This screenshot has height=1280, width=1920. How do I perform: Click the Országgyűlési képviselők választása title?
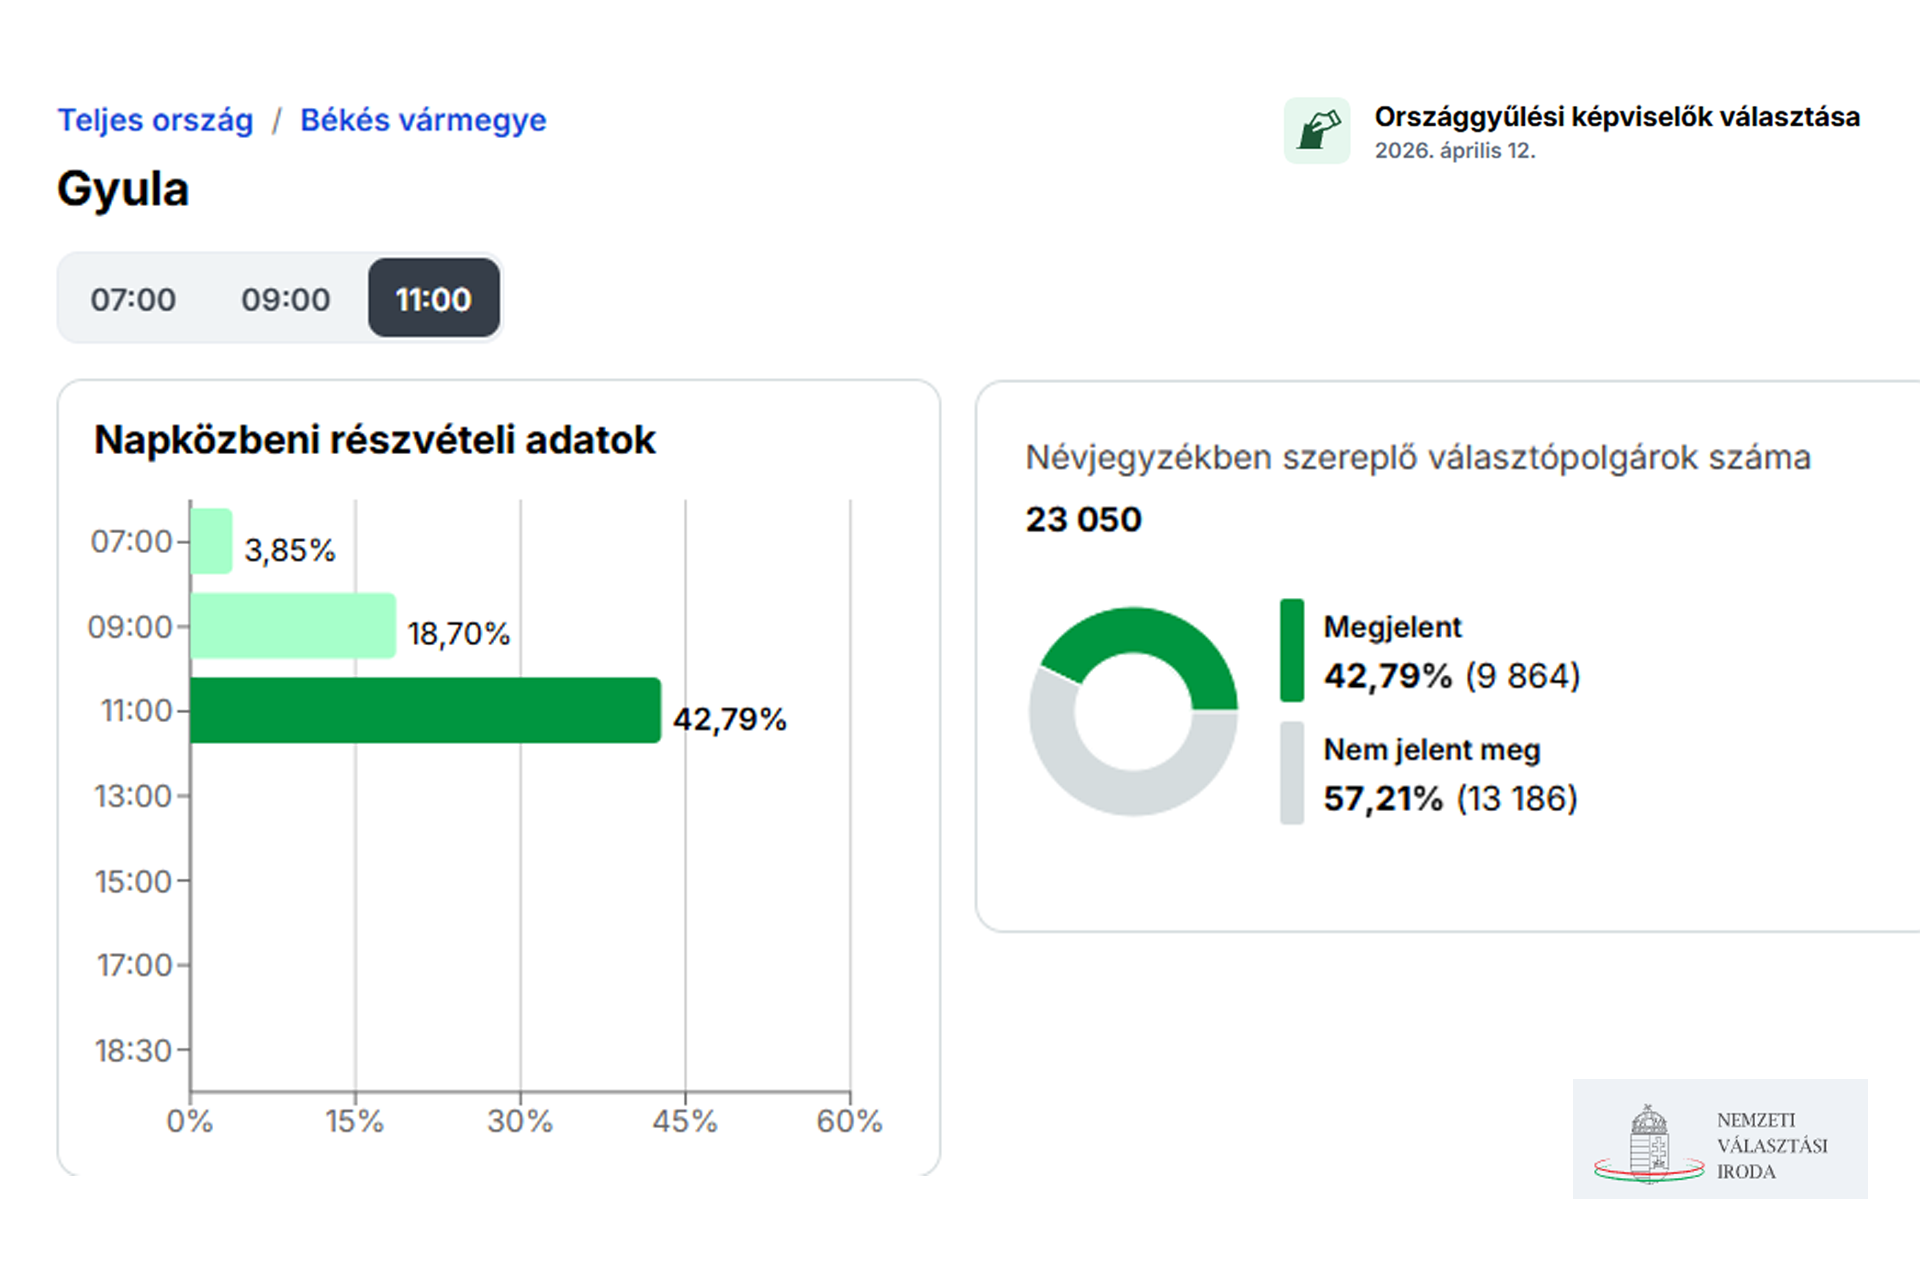(x=1616, y=117)
